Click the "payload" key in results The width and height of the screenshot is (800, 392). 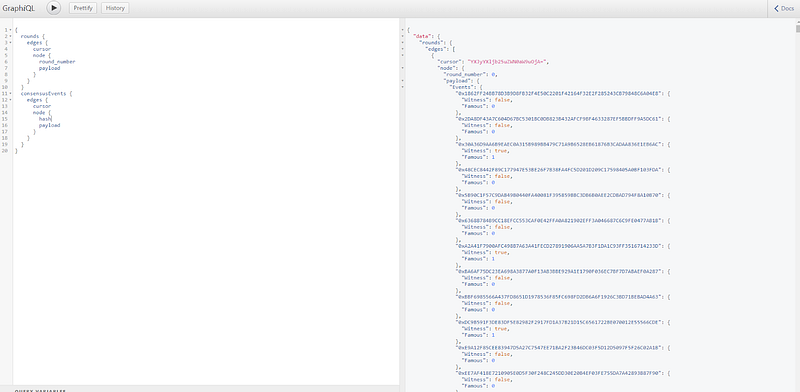coord(458,81)
